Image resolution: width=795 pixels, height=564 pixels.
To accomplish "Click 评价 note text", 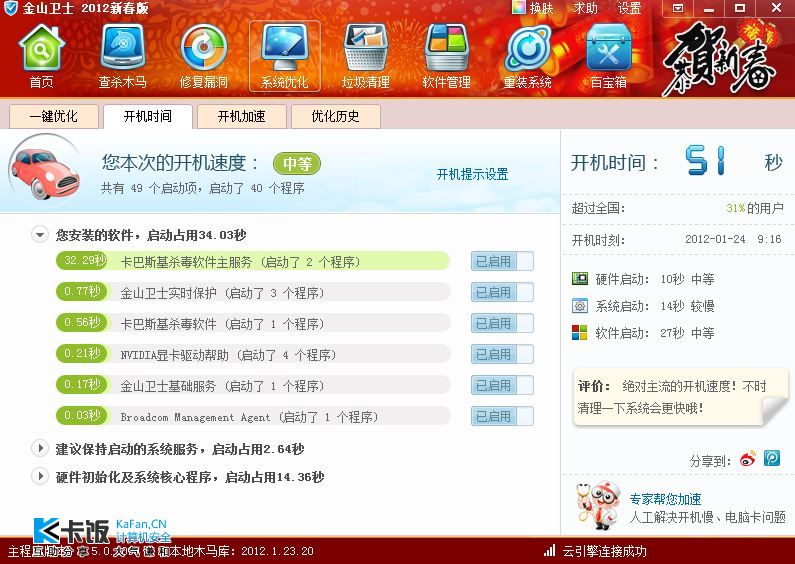I will 672,397.
